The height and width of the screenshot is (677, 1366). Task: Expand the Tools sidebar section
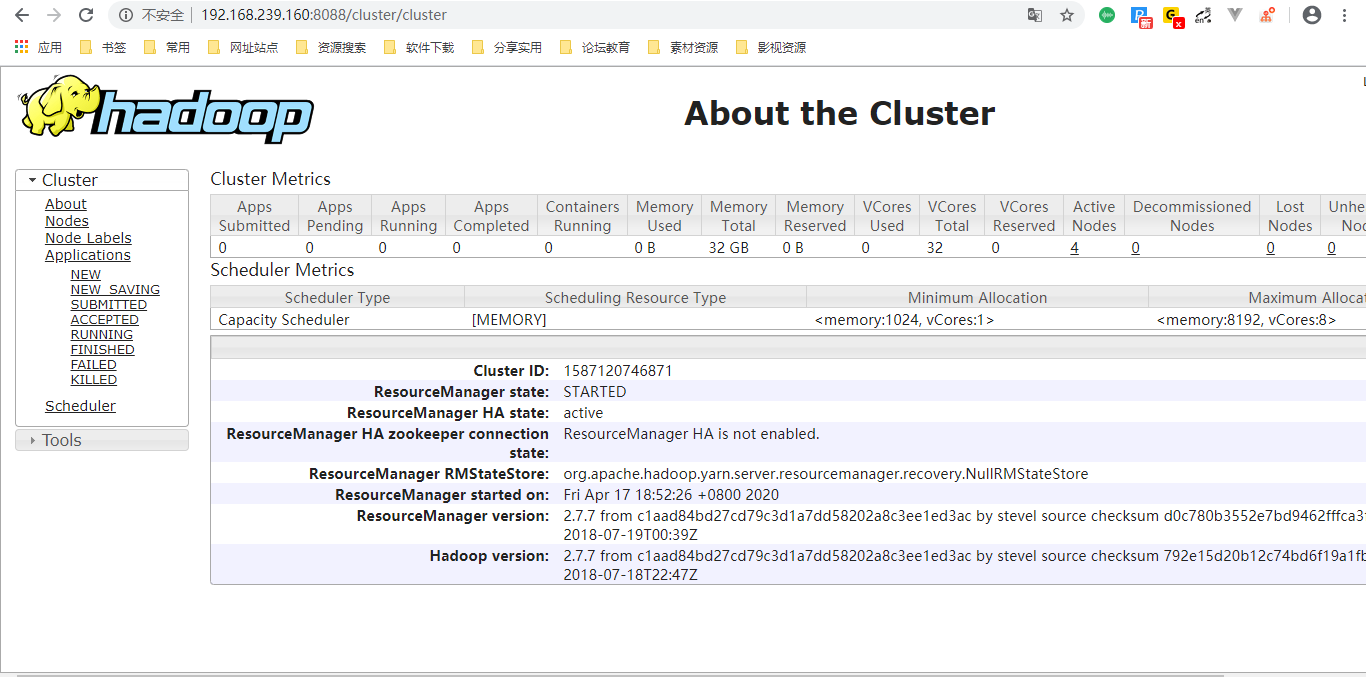pyautogui.click(x=102, y=440)
